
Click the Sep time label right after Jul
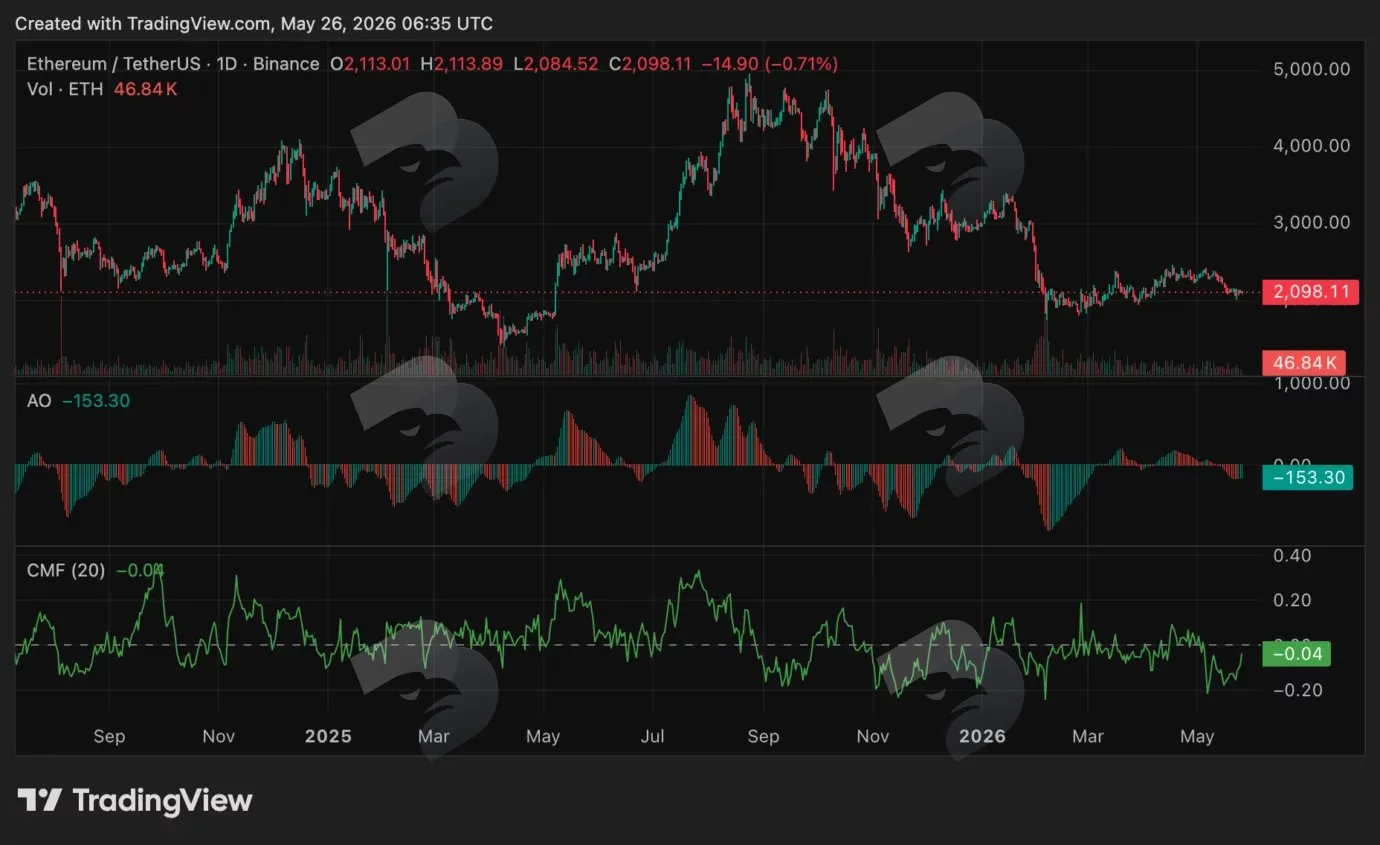tap(763, 736)
